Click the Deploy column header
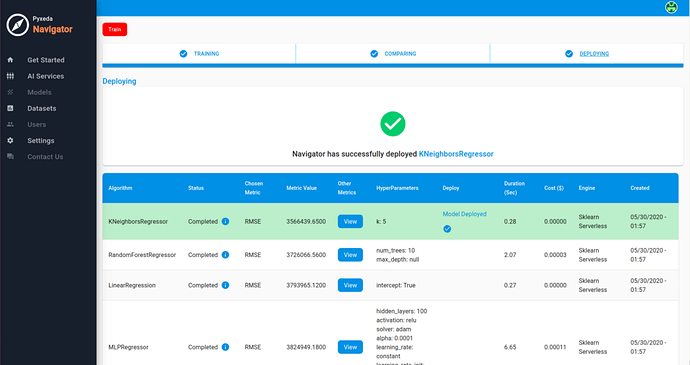This screenshot has width=690, height=365. pos(451,188)
